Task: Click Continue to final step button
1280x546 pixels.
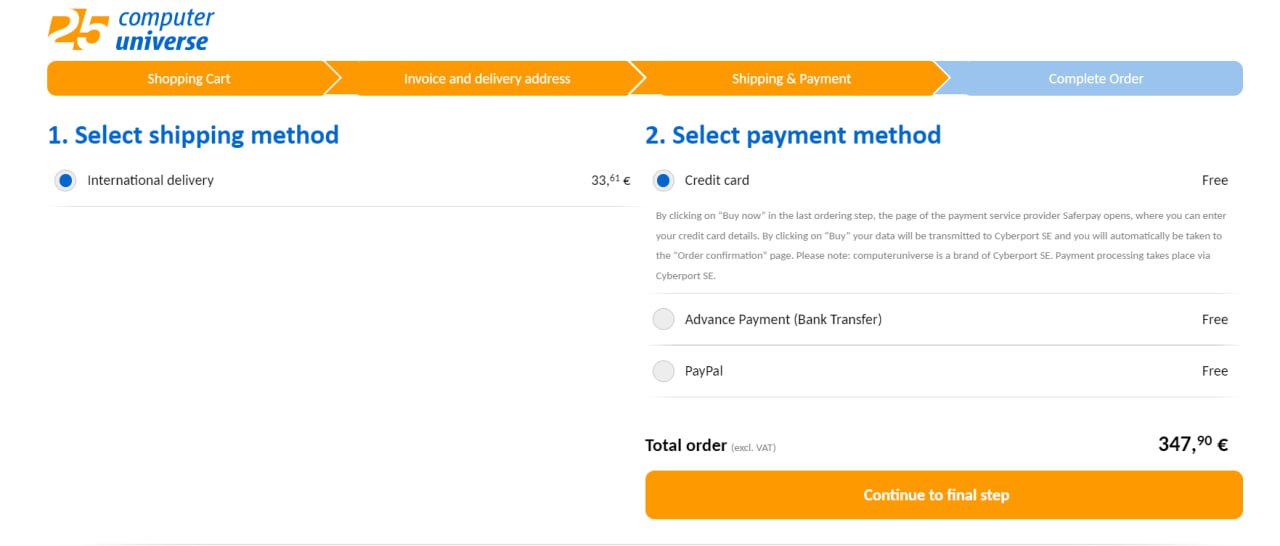Action: pos(944,495)
